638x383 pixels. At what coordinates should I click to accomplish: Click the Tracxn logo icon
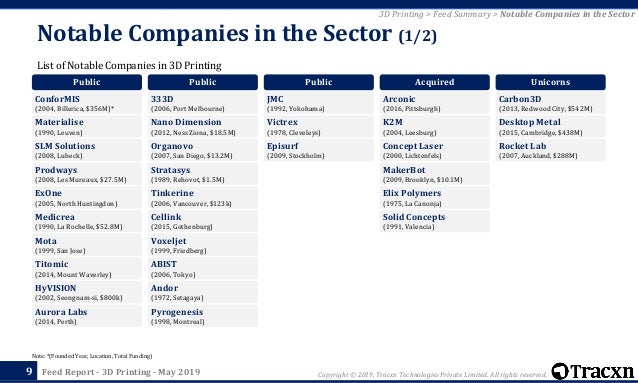(x=560, y=371)
